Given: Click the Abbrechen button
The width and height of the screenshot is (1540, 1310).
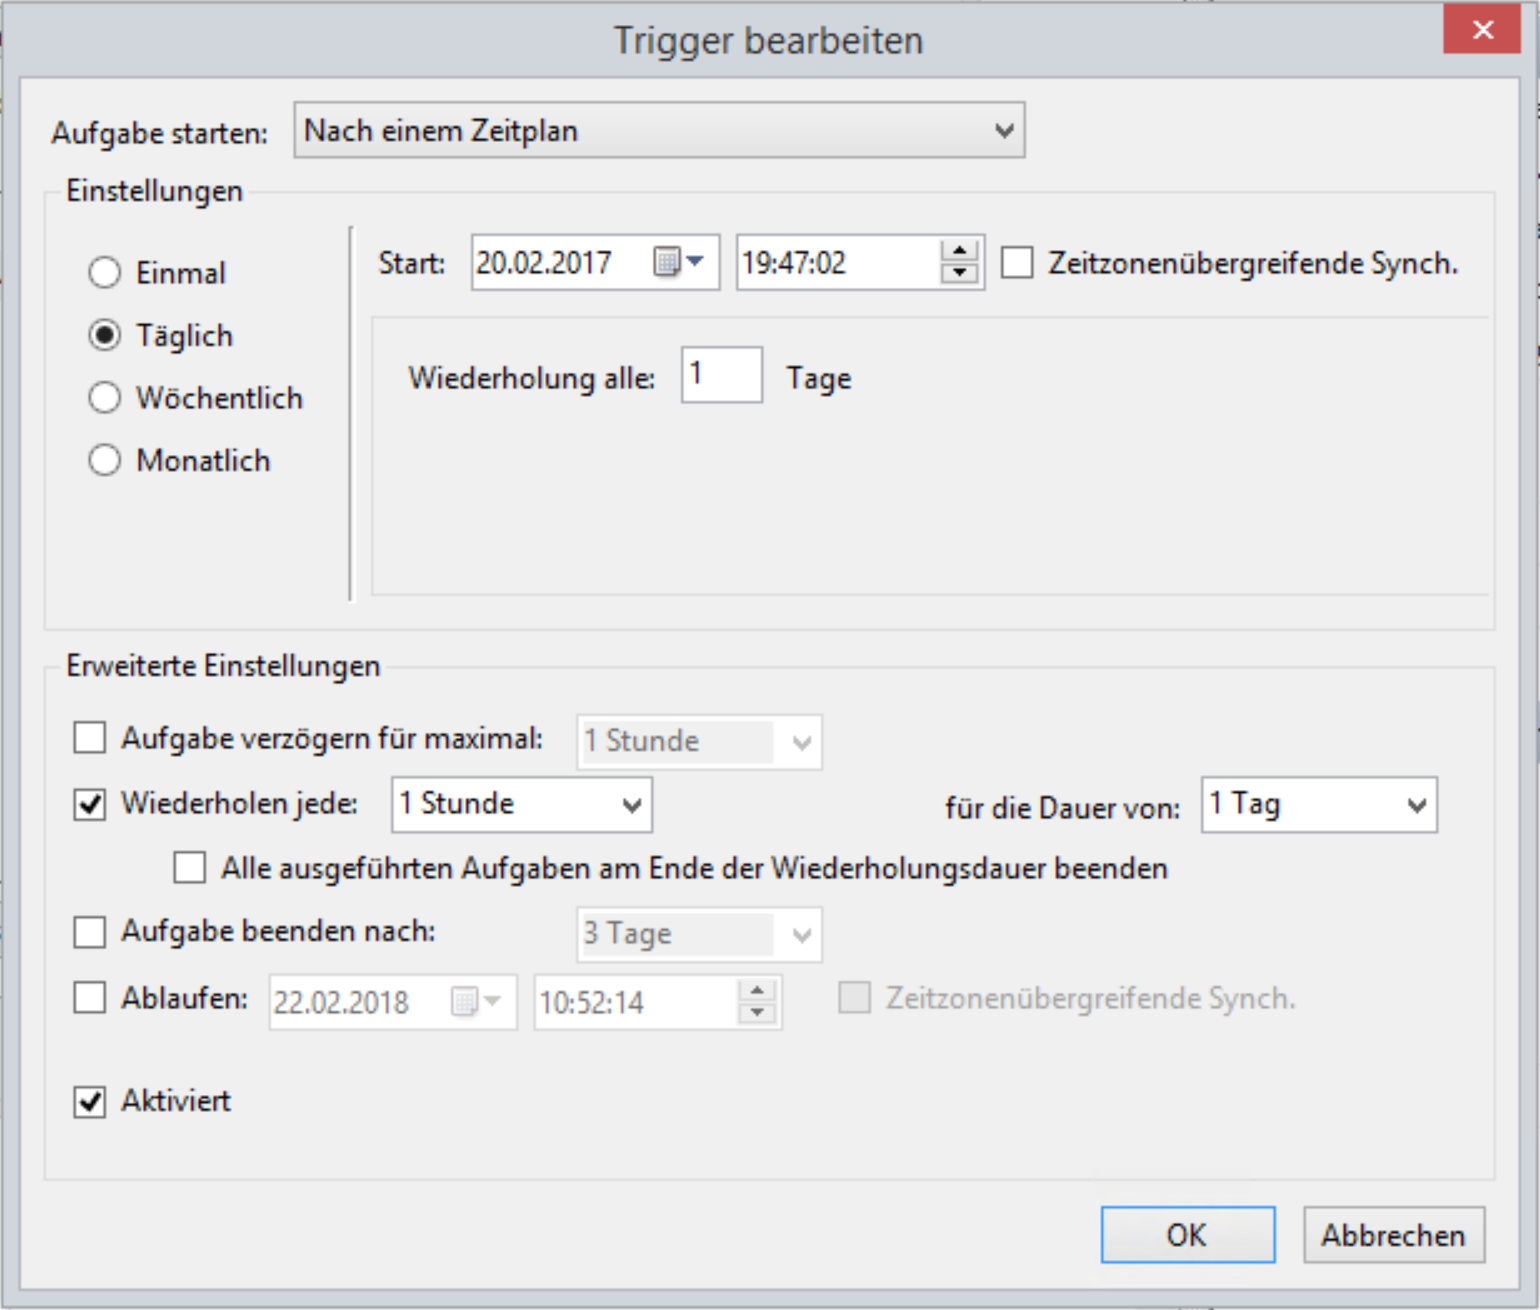Looking at the screenshot, I should pyautogui.click(x=1393, y=1235).
